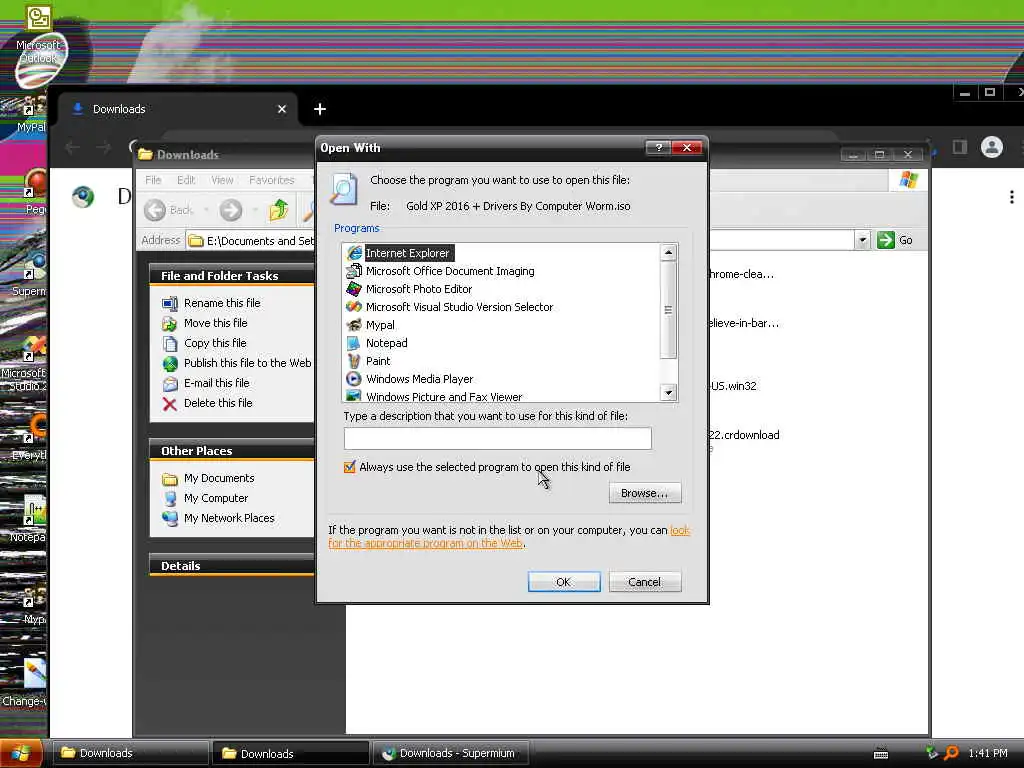
Task: Click Move this file task
Action: [216, 323]
